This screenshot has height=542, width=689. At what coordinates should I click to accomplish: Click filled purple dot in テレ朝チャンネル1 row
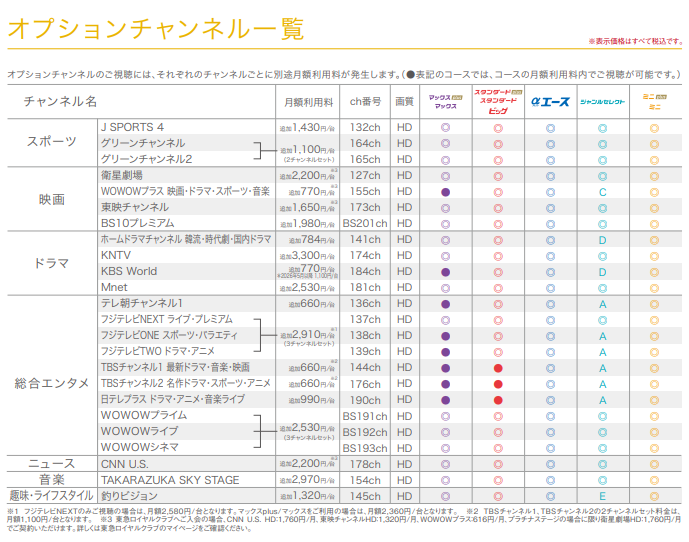[x=446, y=304]
